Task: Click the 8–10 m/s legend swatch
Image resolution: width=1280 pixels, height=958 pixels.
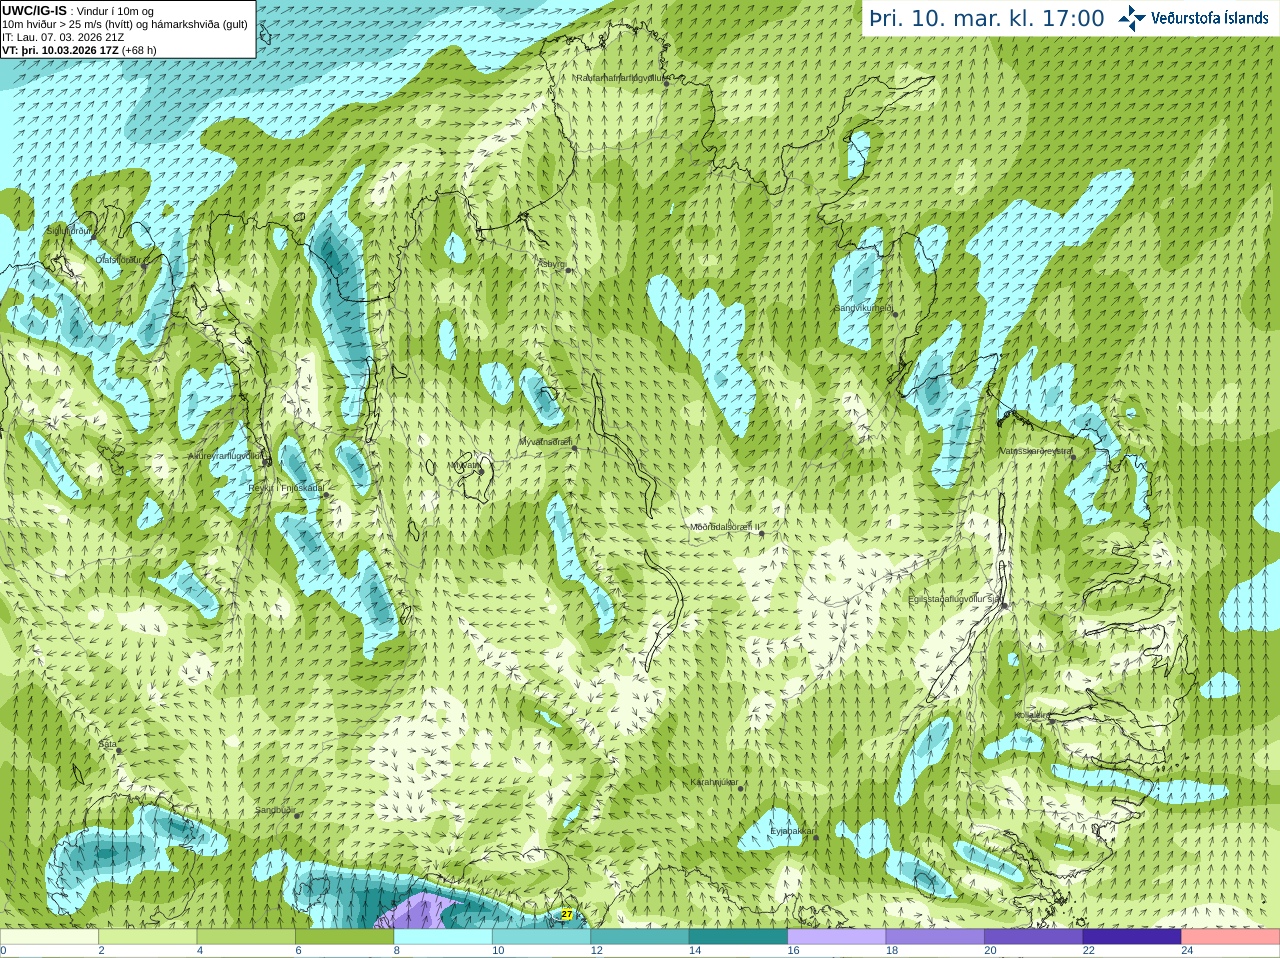Action: pyautogui.click(x=443, y=937)
